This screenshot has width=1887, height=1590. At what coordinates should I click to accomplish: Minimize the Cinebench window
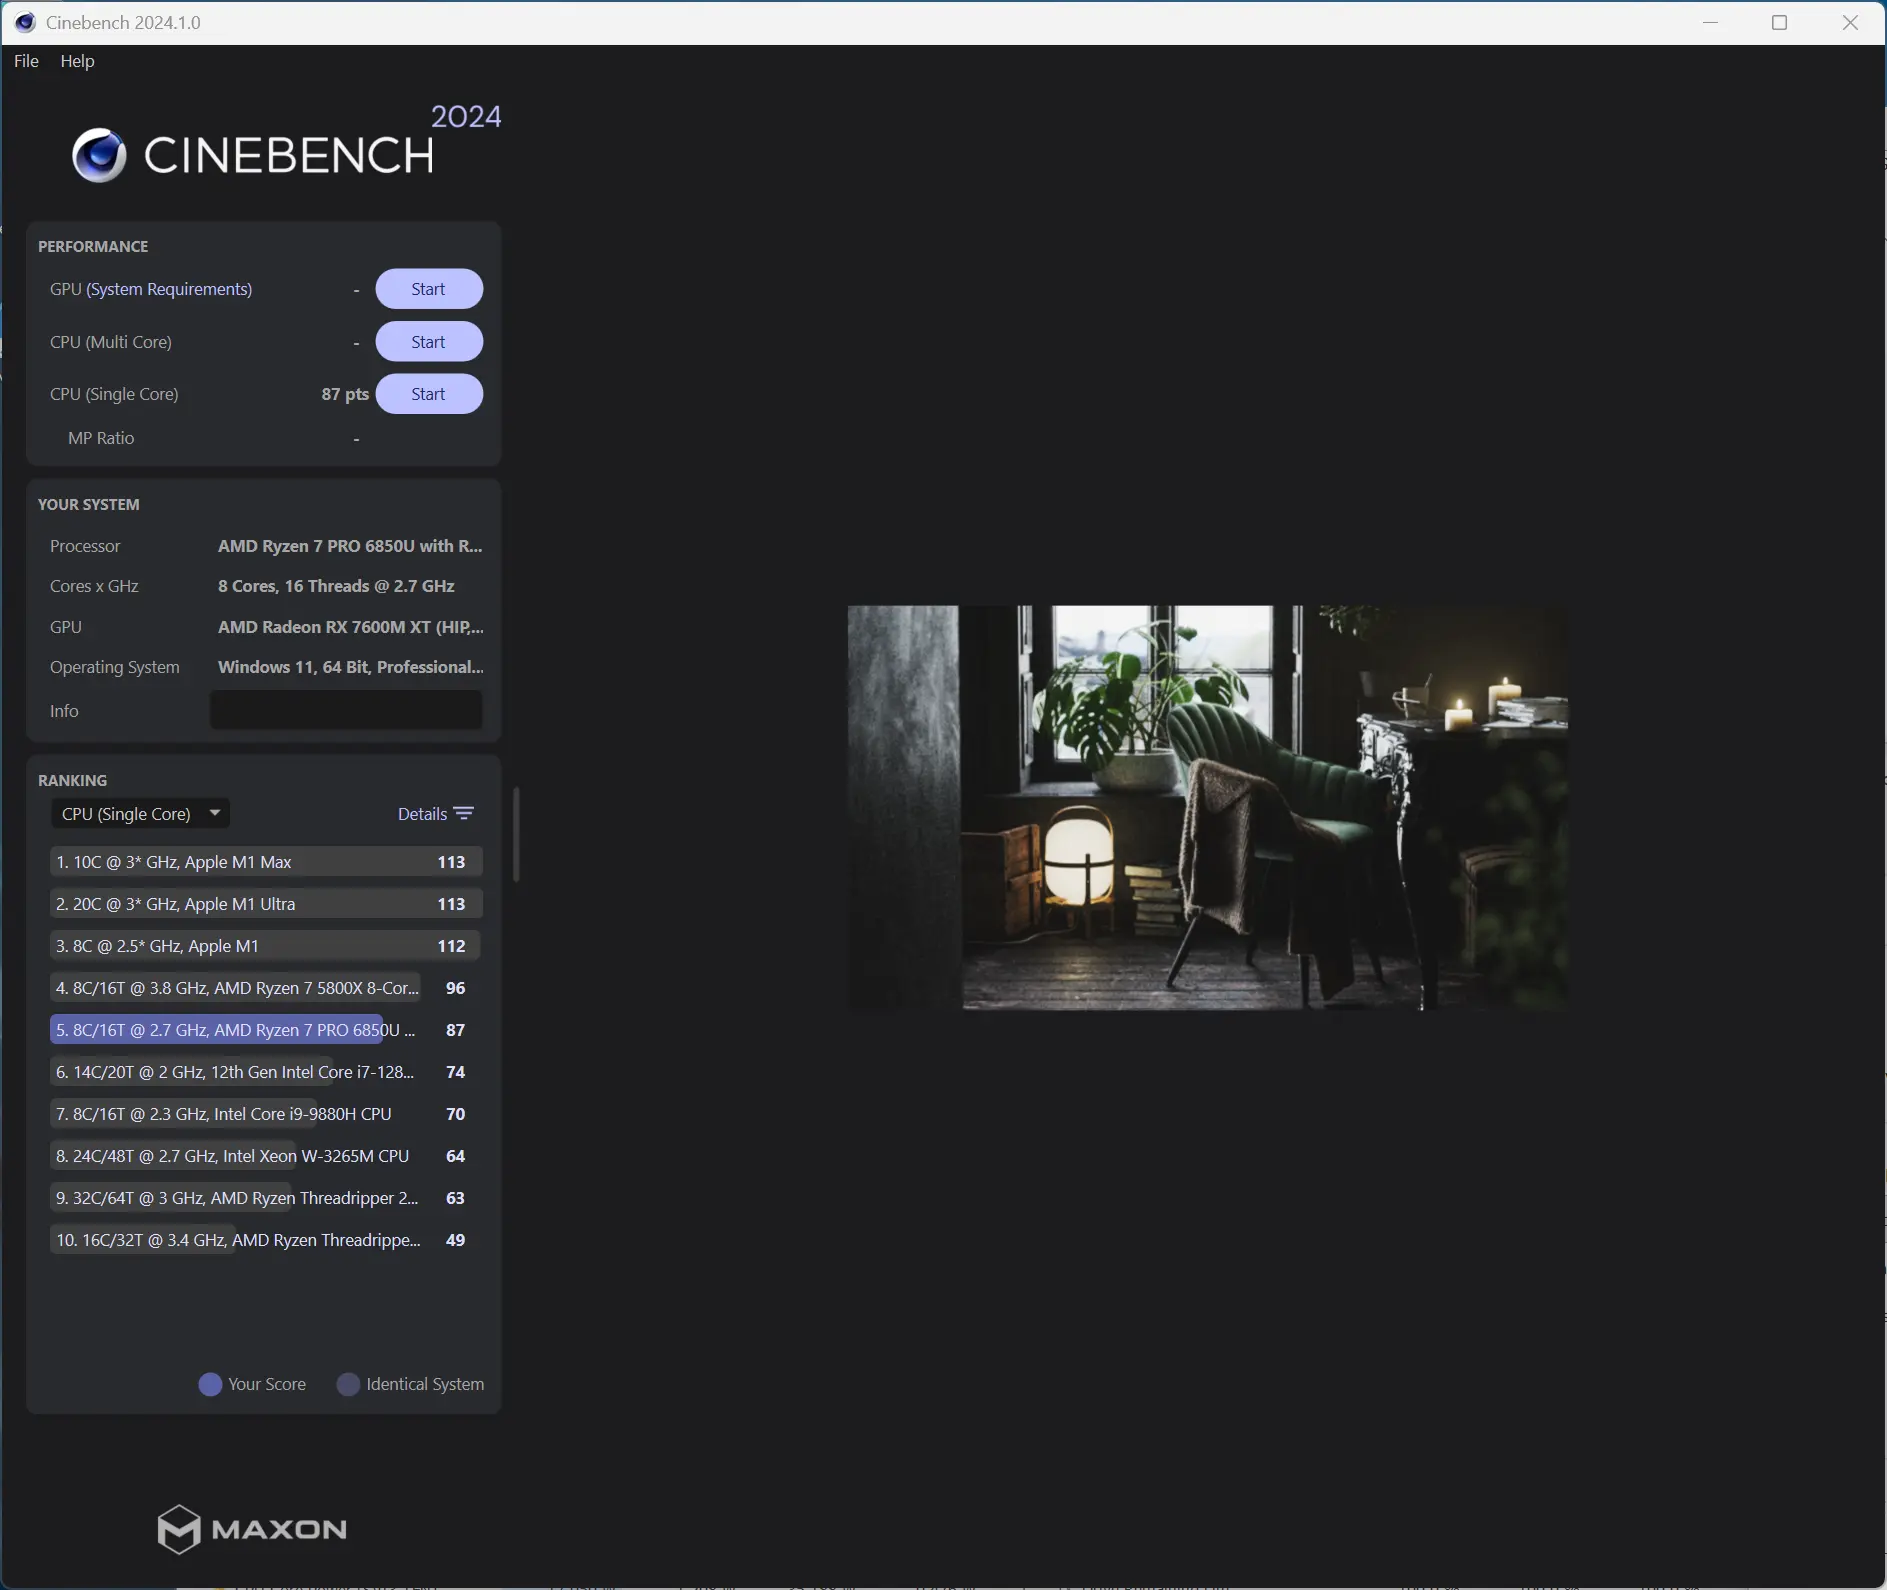(x=1710, y=22)
